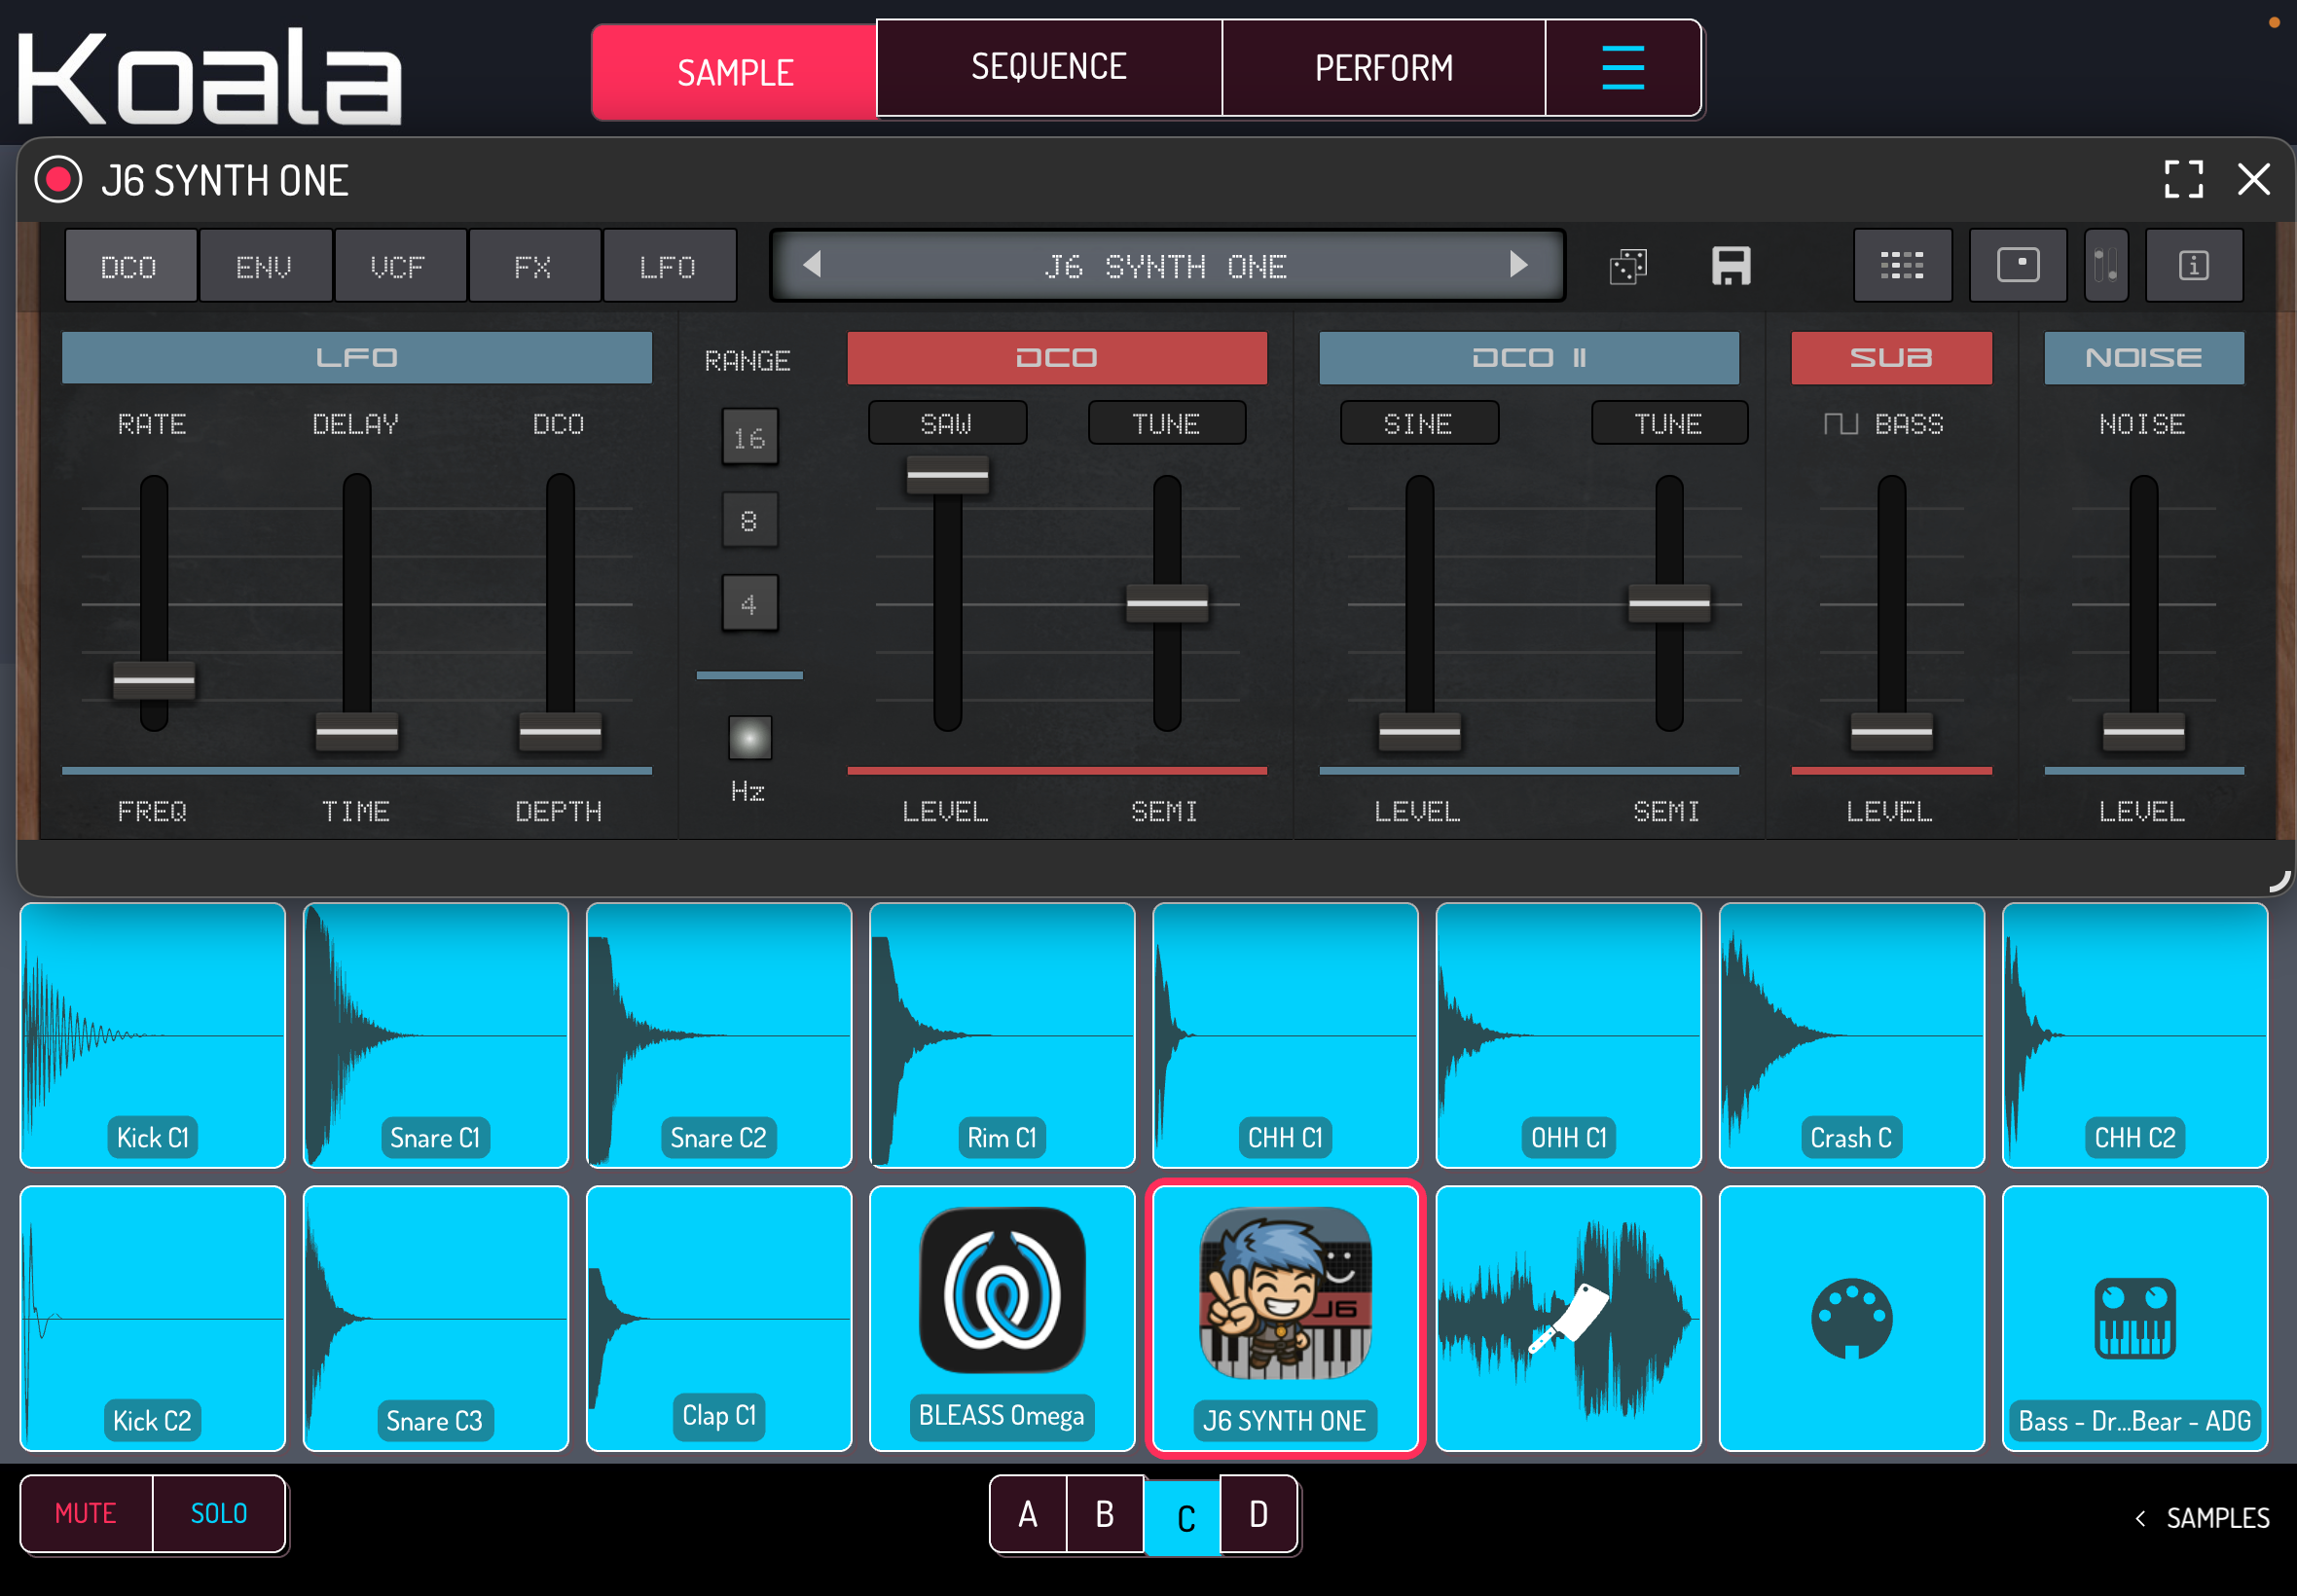Image resolution: width=2297 pixels, height=1596 pixels.
Task: Trigger the Crash C pad
Action: [x=1851, y=1035]
